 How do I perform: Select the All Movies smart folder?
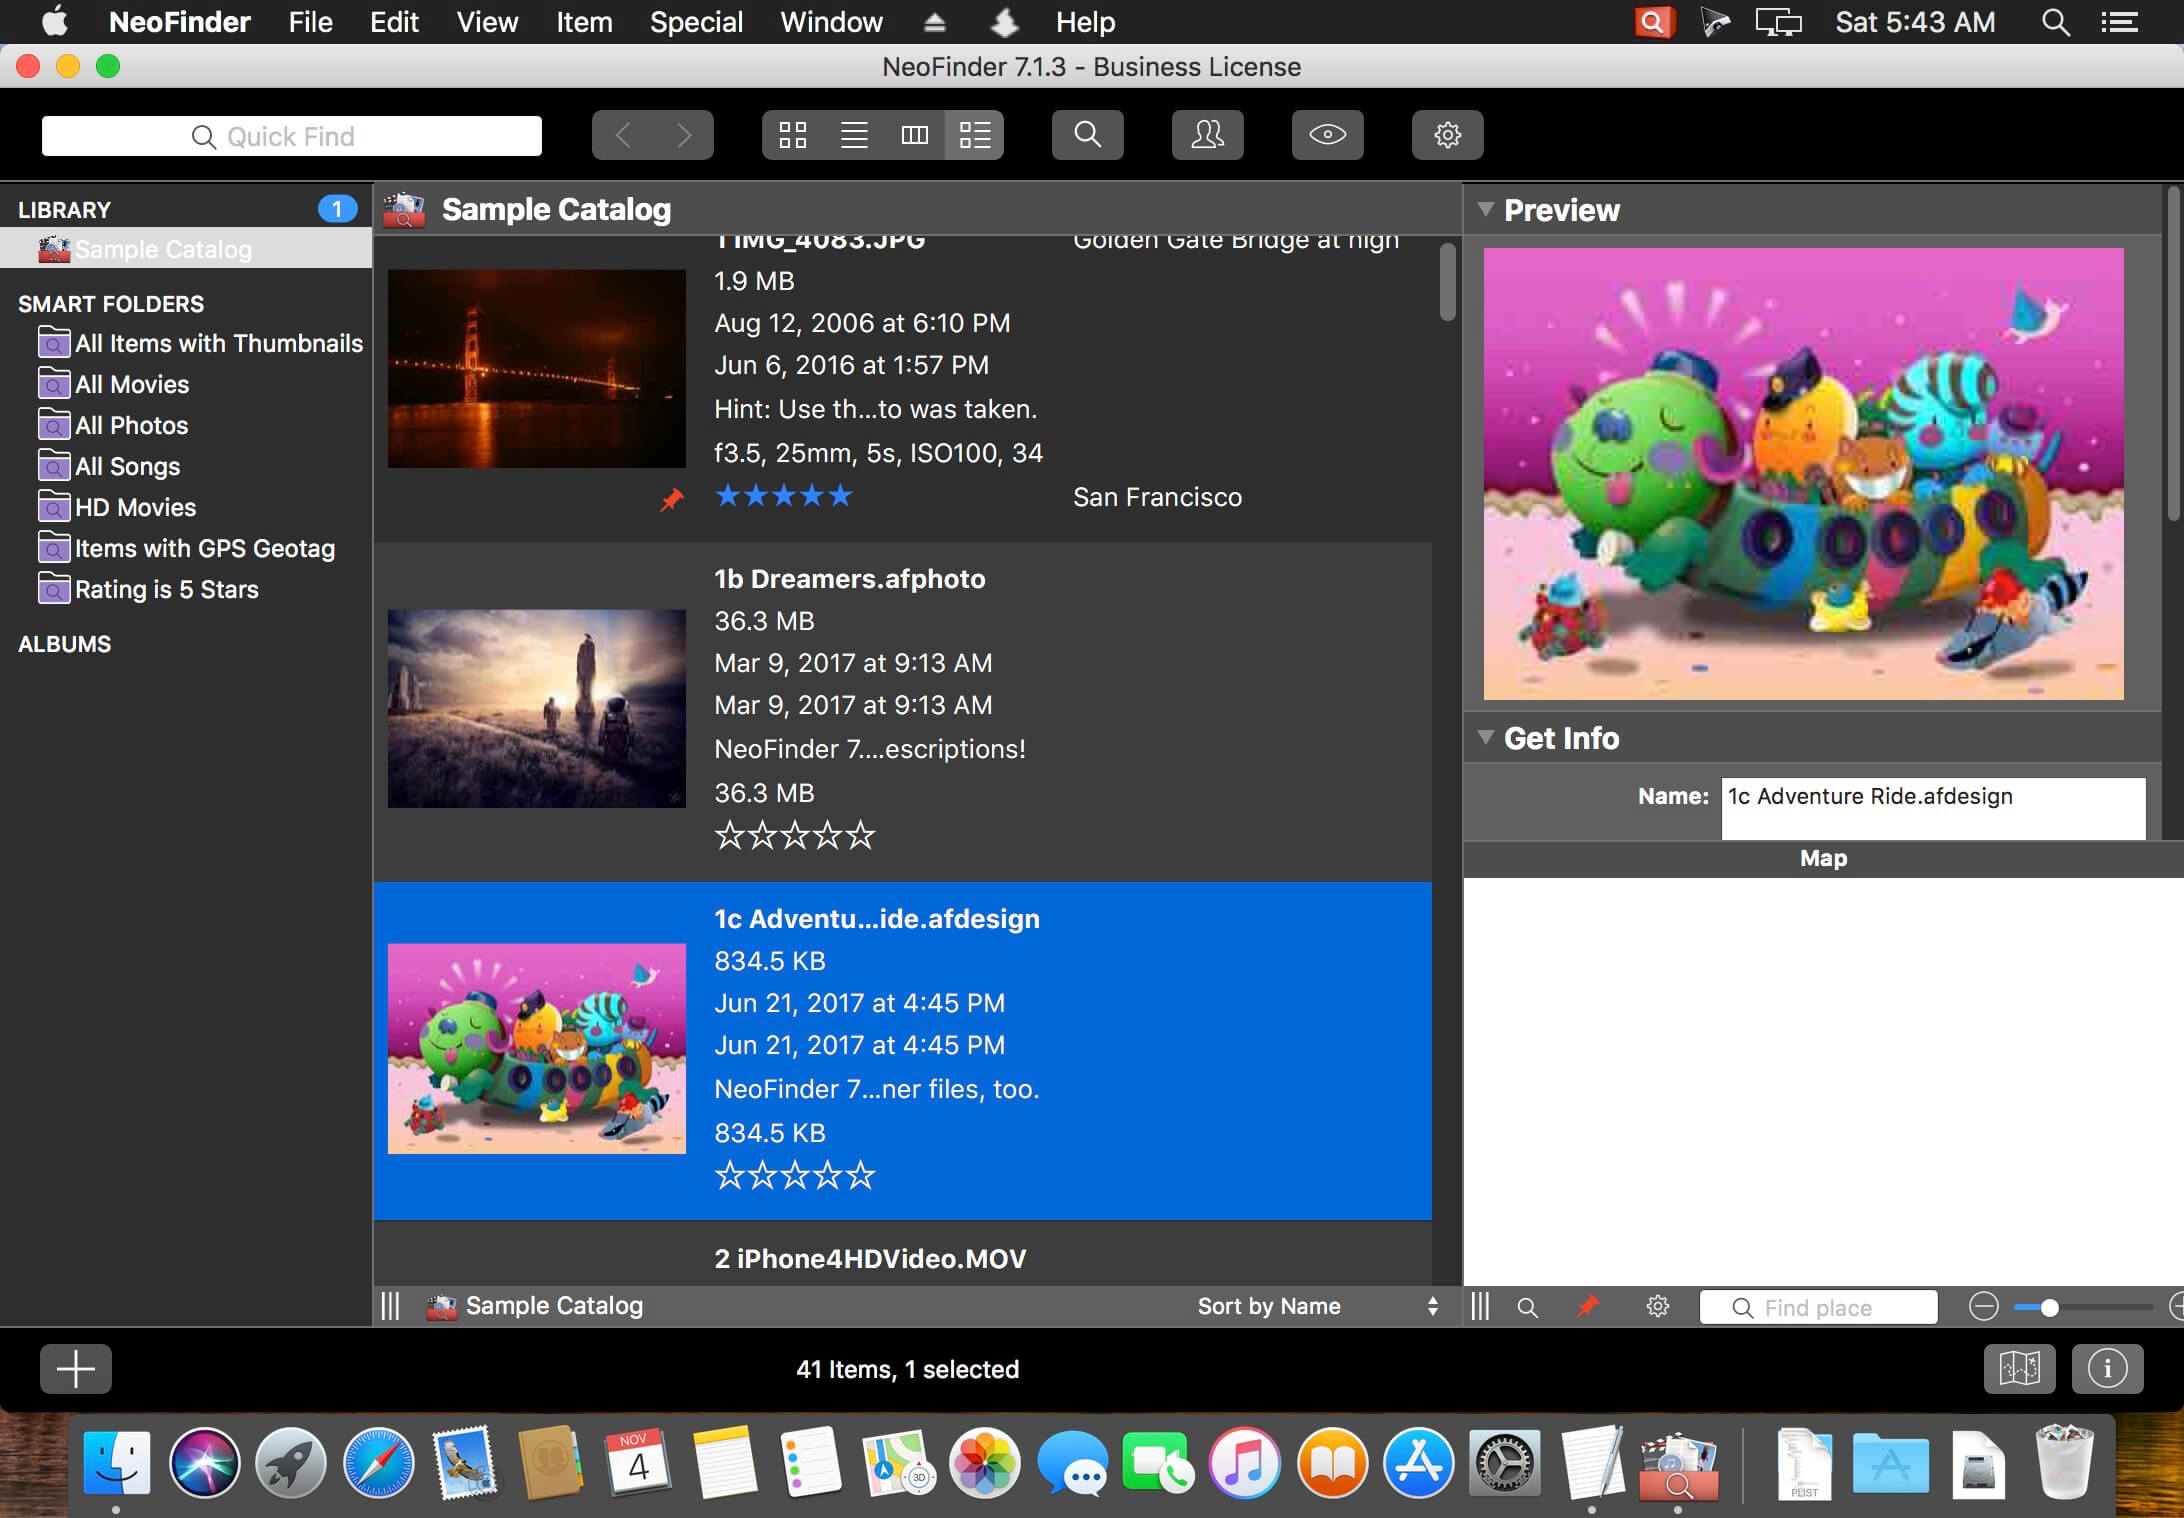point(132,384)
